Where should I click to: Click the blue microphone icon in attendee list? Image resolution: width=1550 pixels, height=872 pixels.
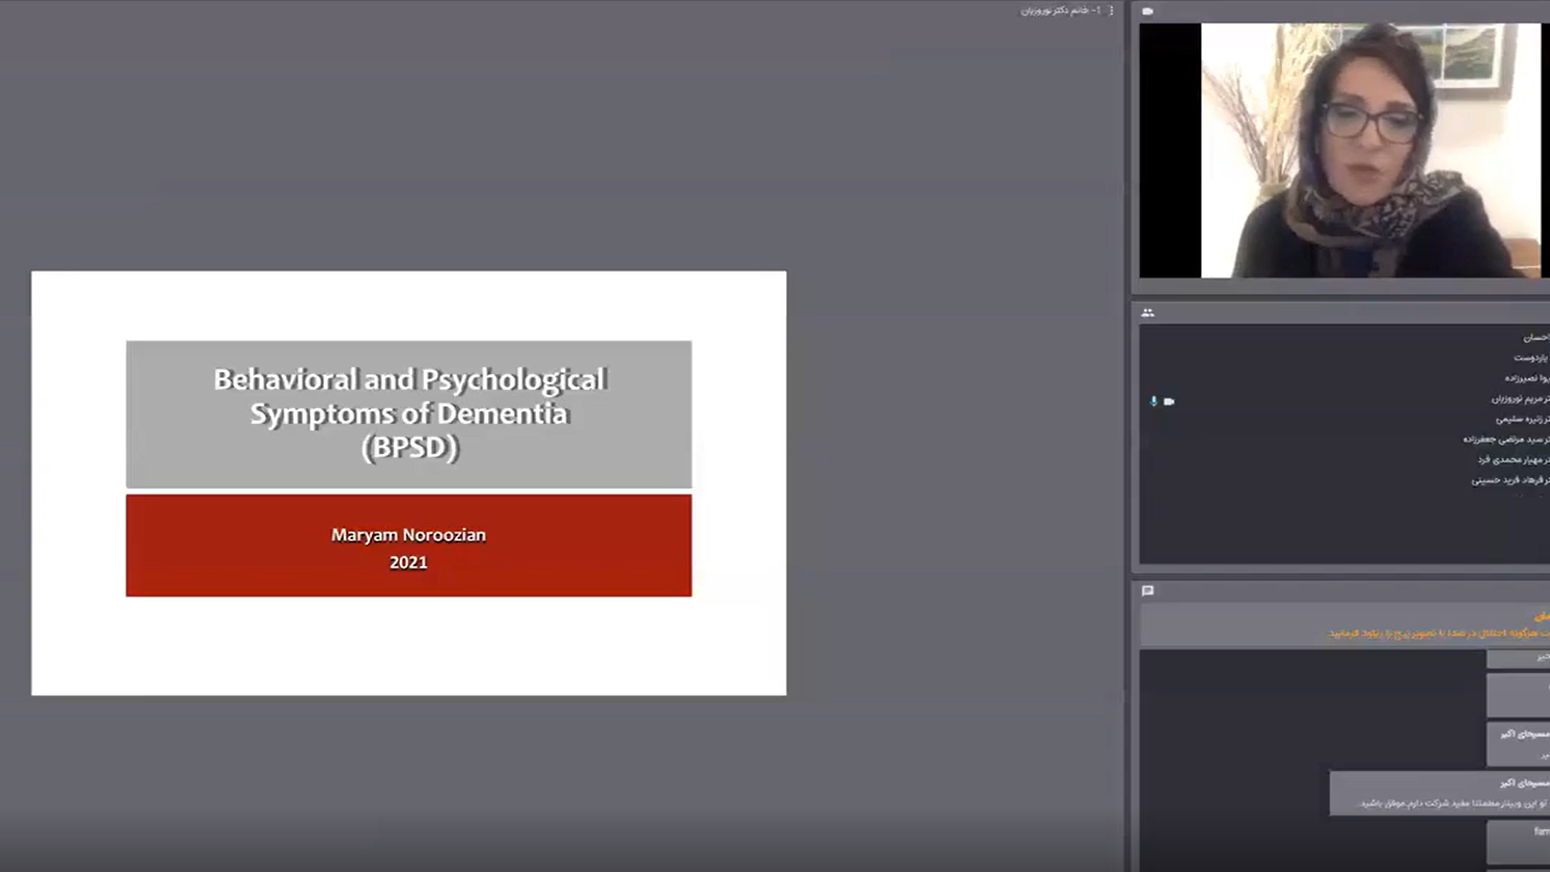(x=1153, y=401)
